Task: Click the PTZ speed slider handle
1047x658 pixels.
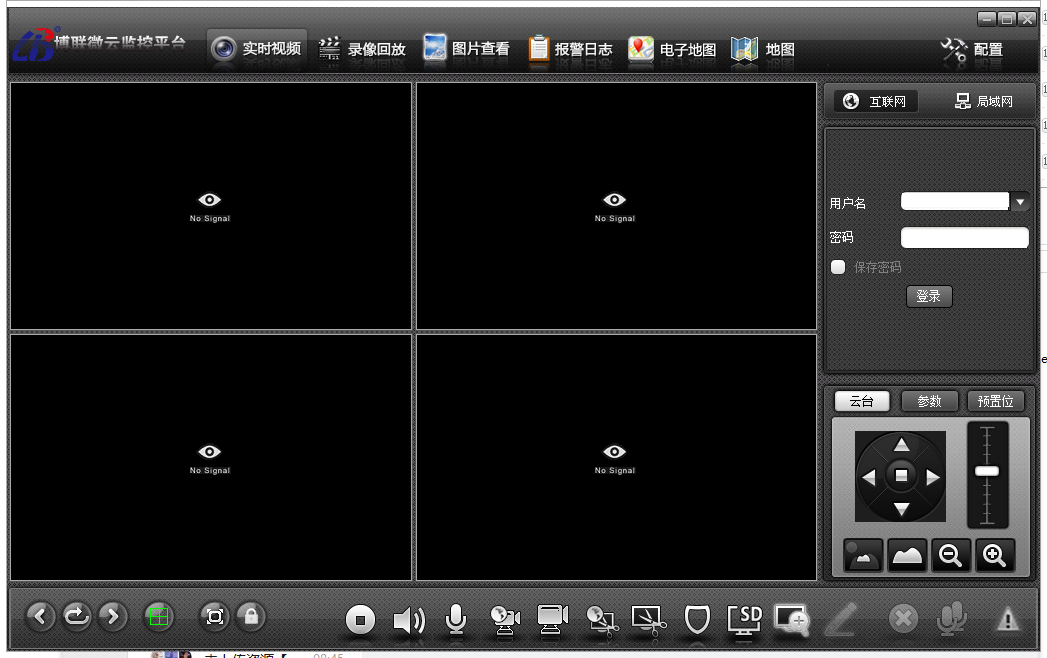Action: click(x=987, y=471)
